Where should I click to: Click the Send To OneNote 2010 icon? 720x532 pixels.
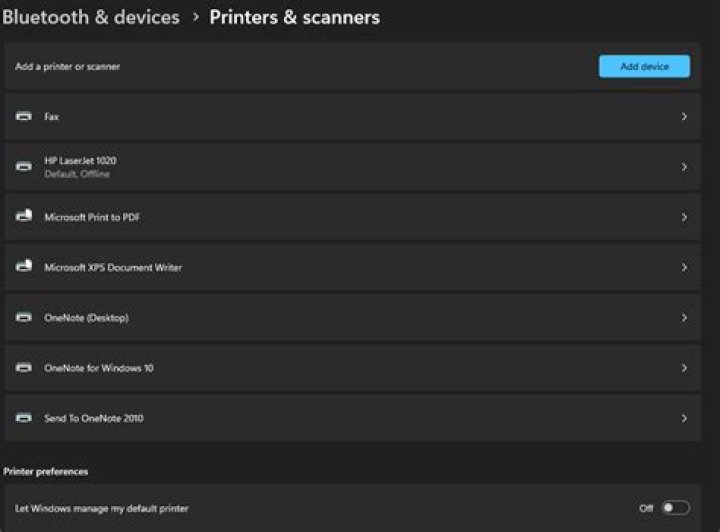tap(24, 418)
